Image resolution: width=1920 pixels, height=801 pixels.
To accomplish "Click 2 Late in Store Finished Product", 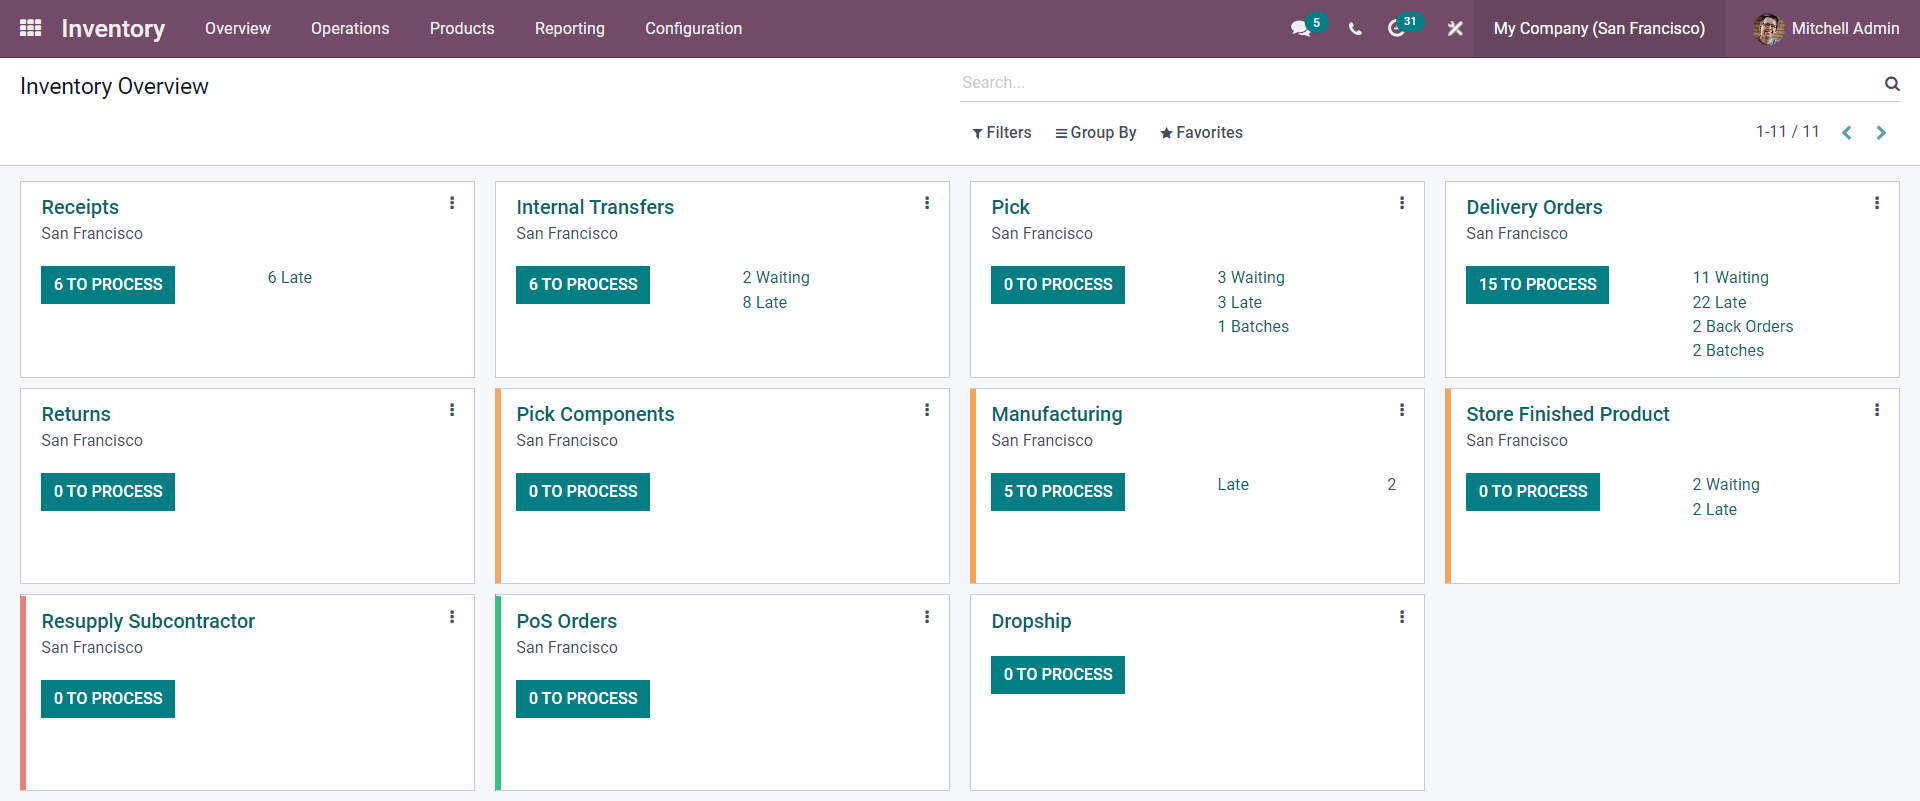I will [x=1715, y=510].
